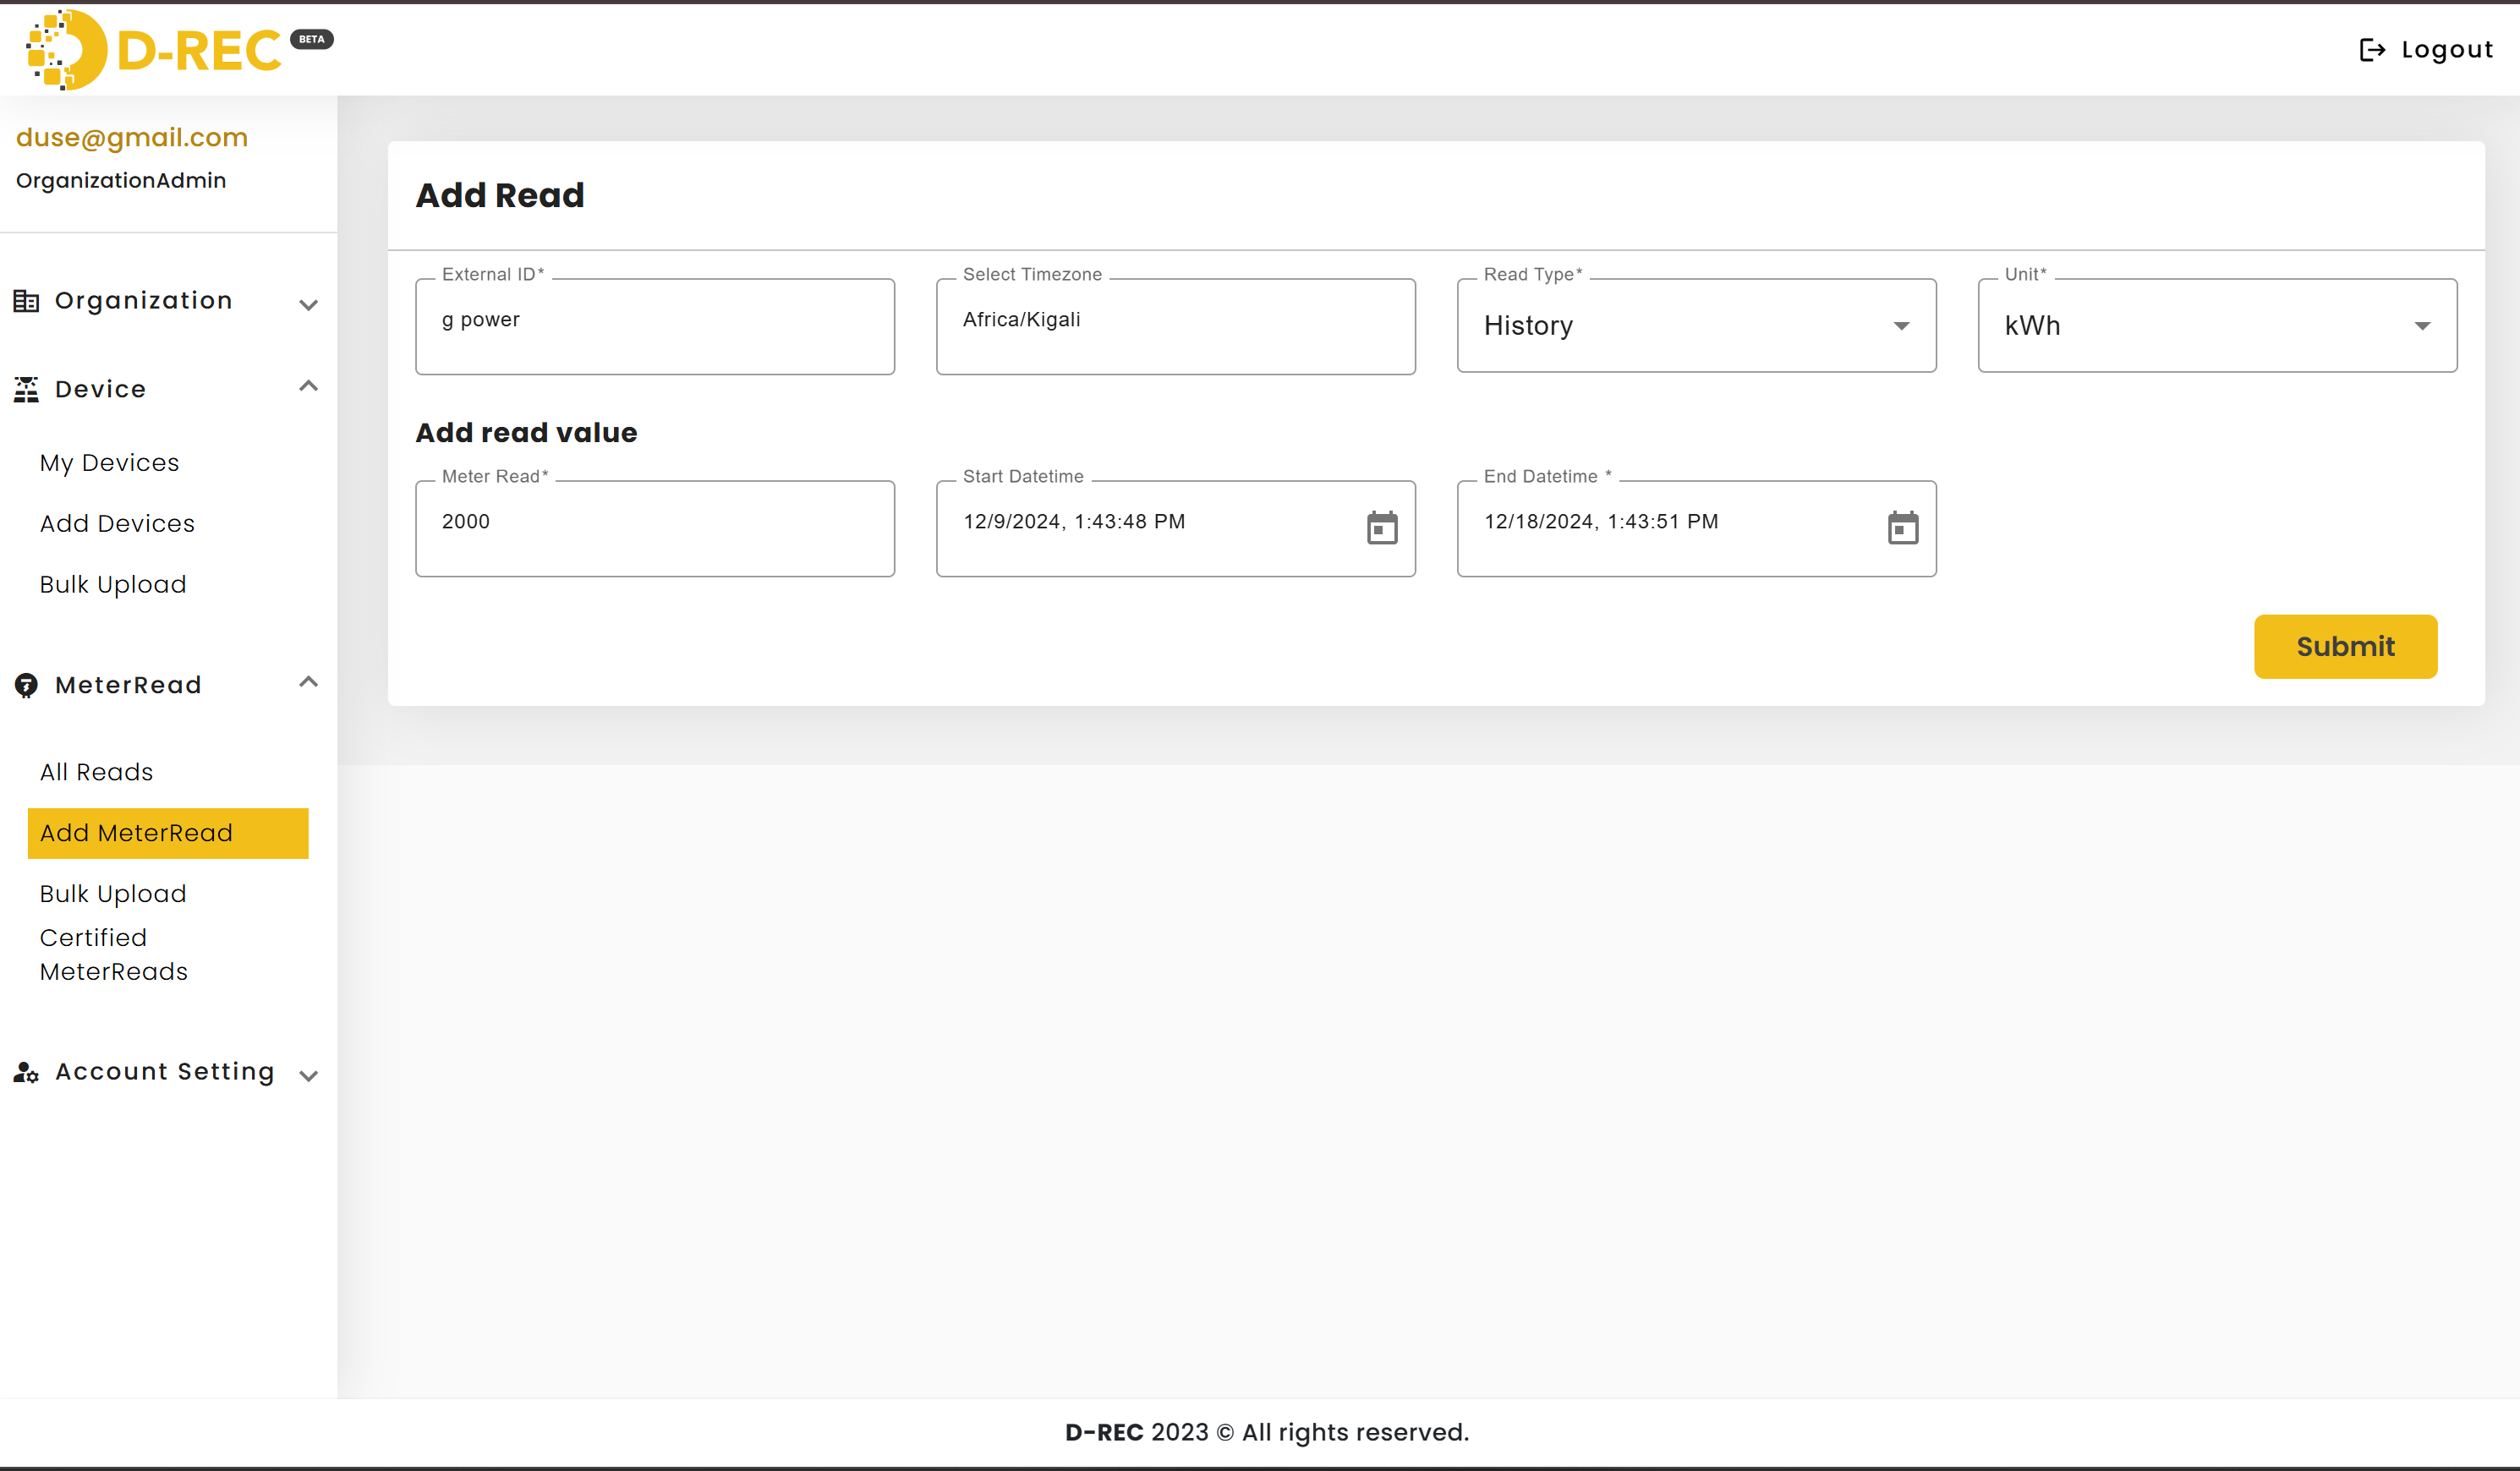Screen dimensions: 2520x1471
Task: Expand the Account Setting chevron
Action: (308, 1076)
